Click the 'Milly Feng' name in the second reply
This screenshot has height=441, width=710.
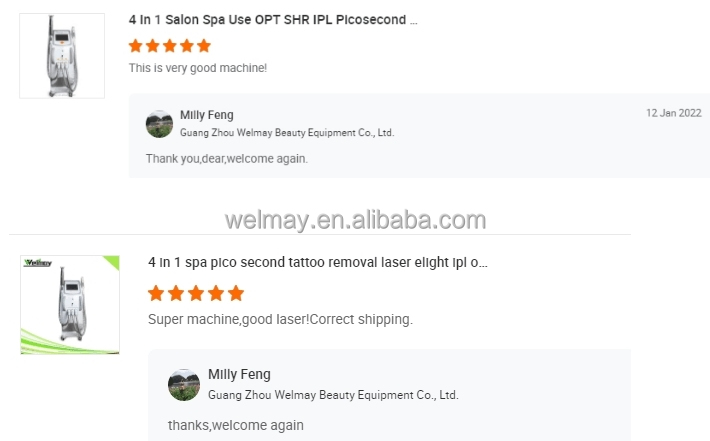239,375
